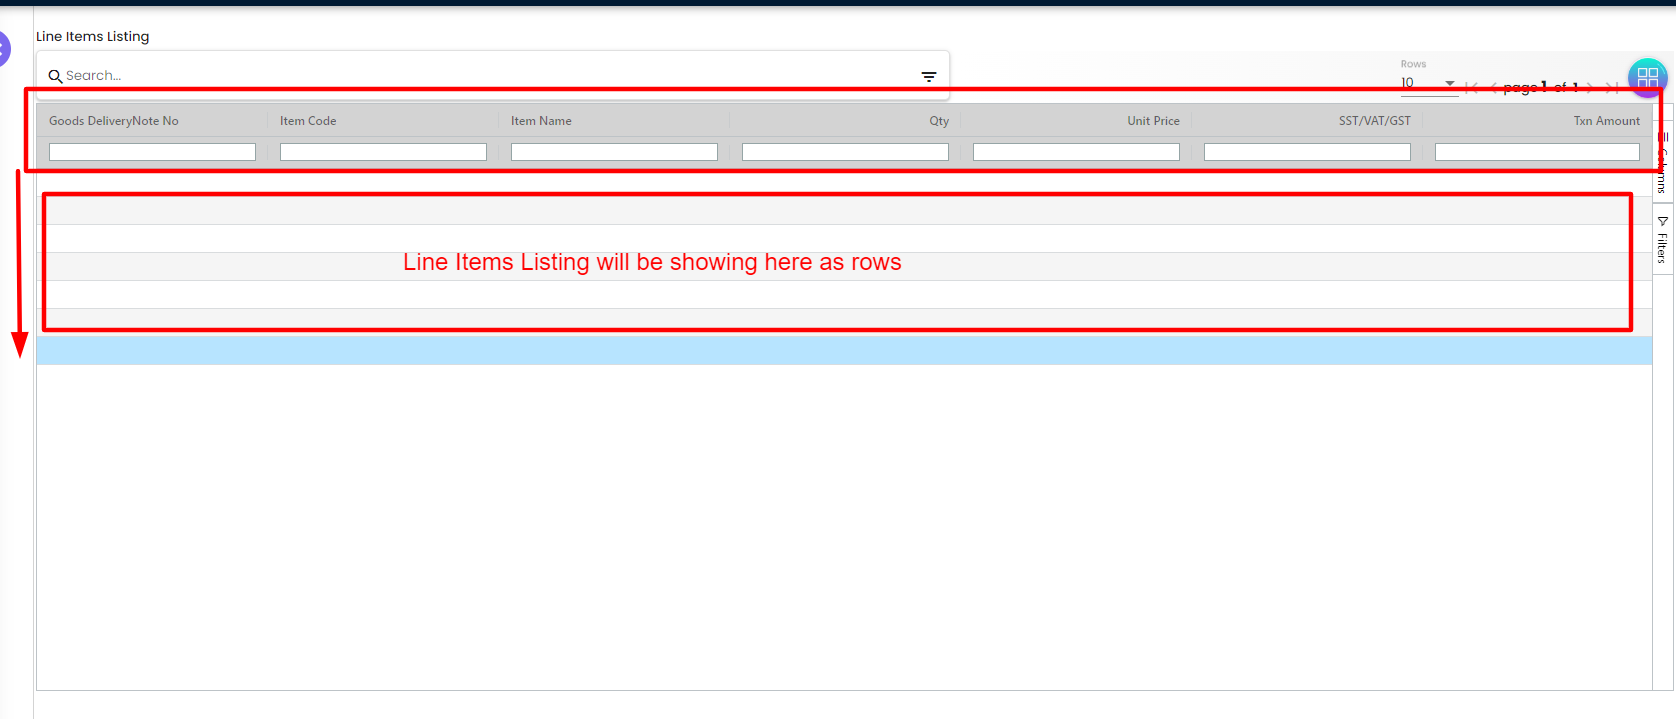Click the magnifier search icon
1676x719 pixels.
click(55, 76)
